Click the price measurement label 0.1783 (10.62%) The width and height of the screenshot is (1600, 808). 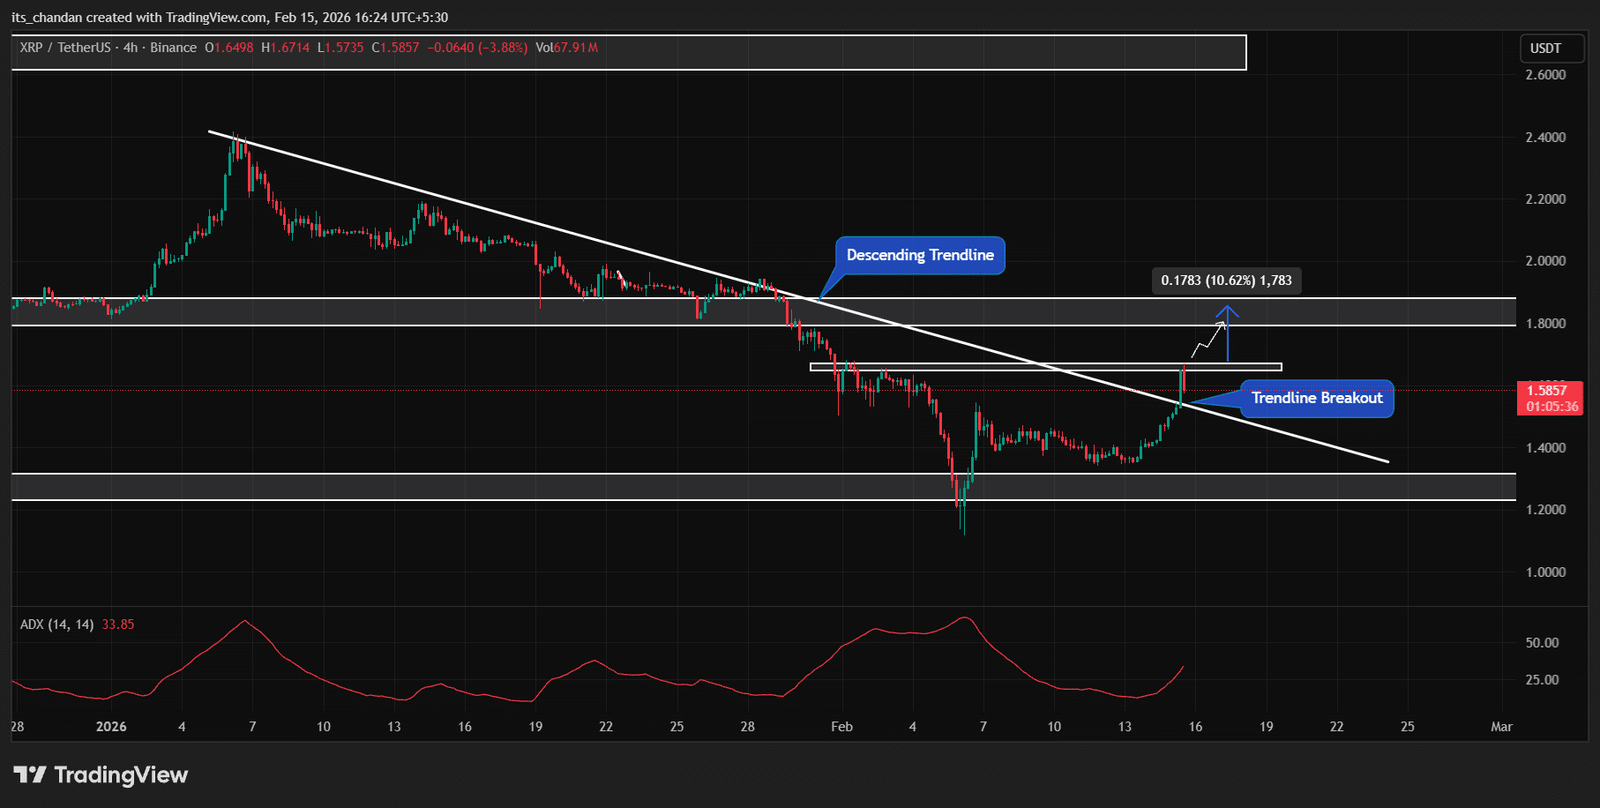coord(1226,280)
